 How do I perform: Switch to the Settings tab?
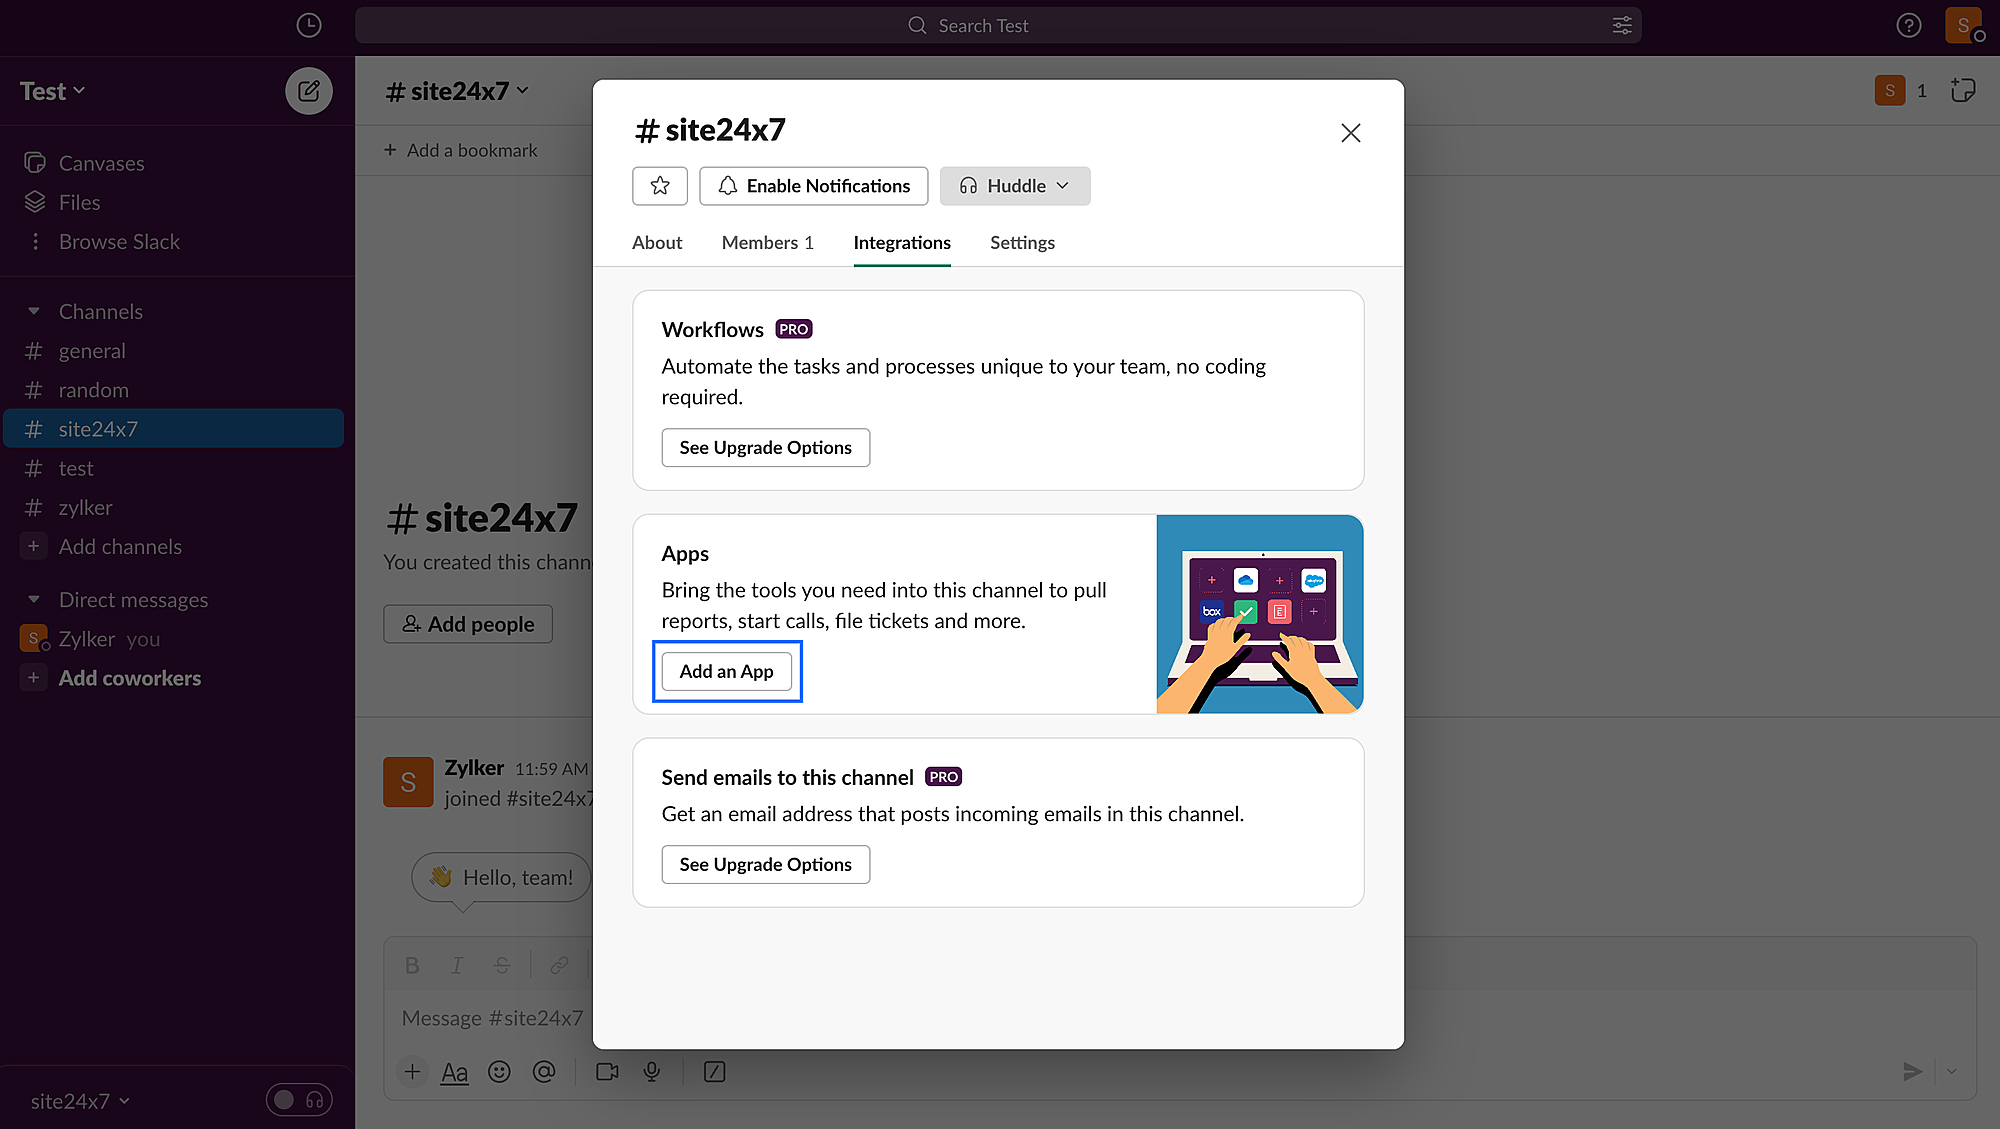click(1021, 243)
